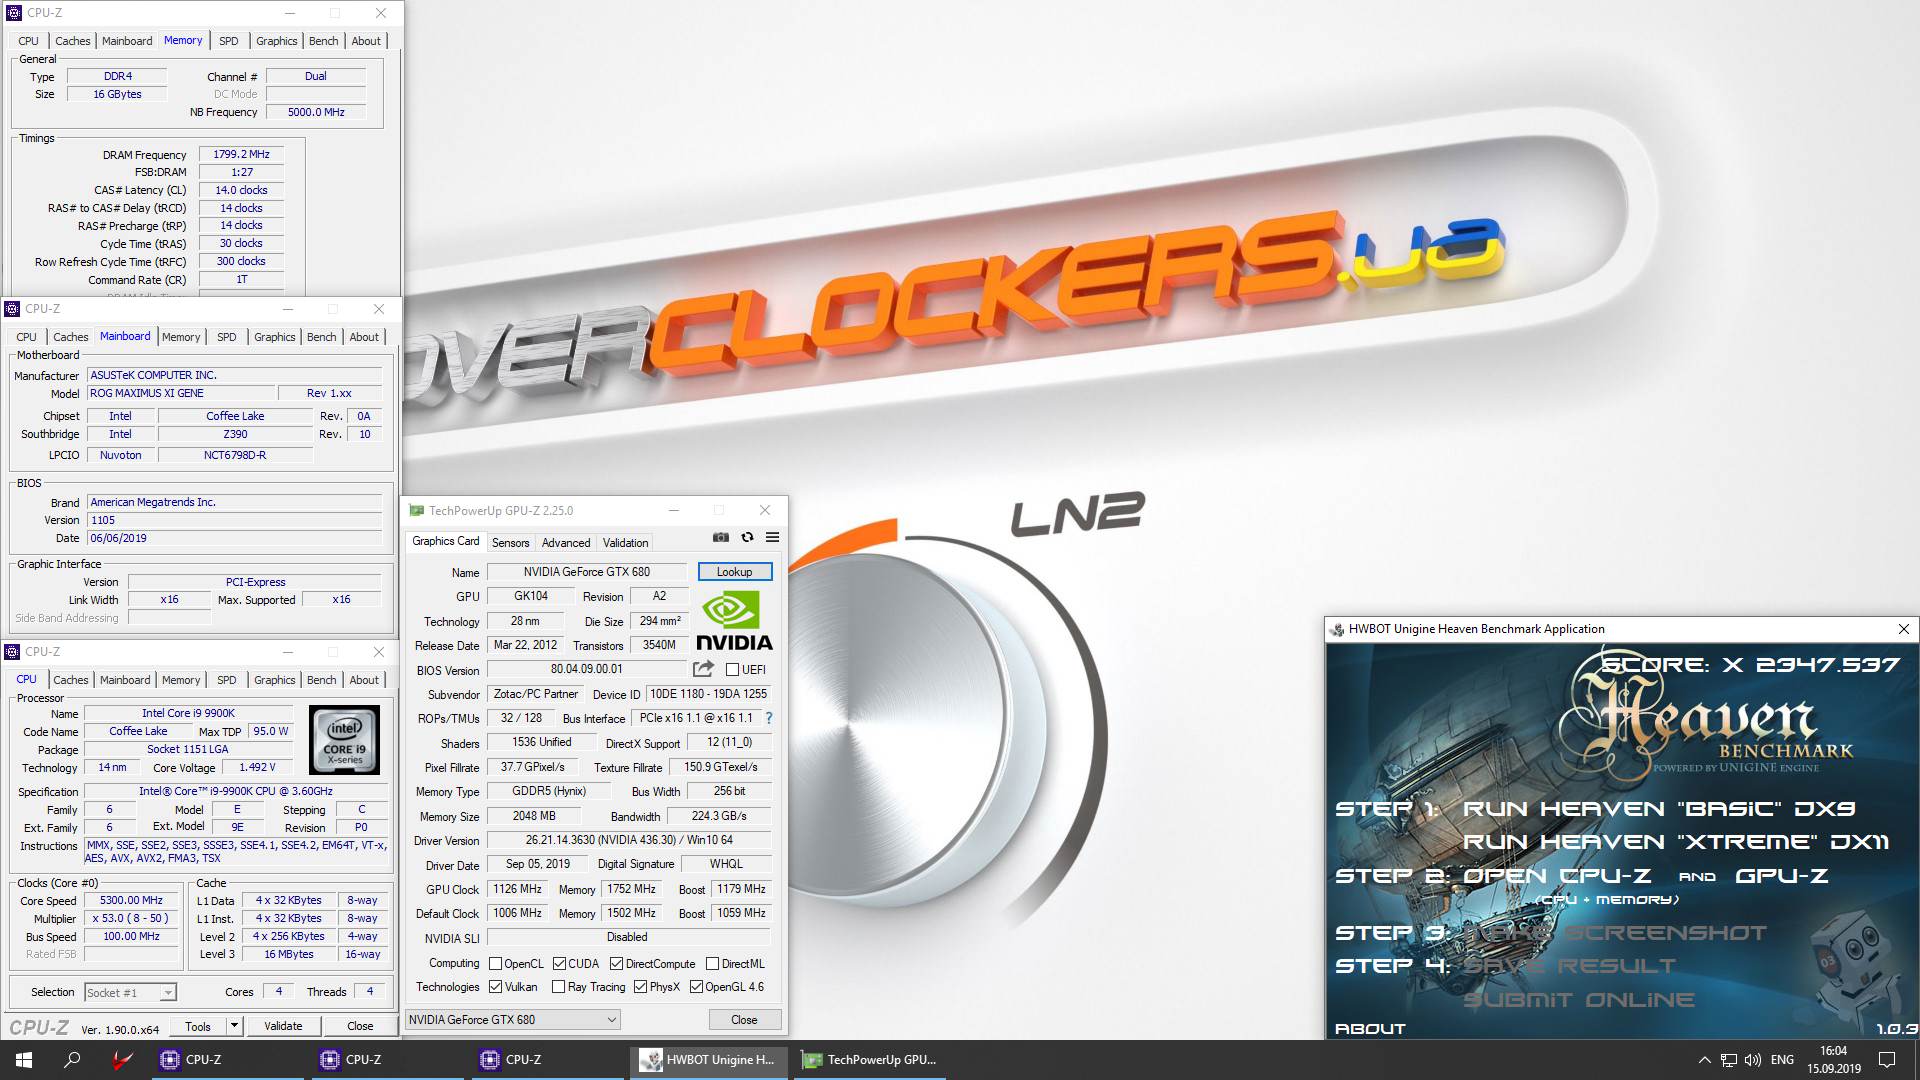Image resolution: width=1920 pixels, height=1080 pixels.
Task: Click the GPU-Z Lookup button
Action: [734, 572]
